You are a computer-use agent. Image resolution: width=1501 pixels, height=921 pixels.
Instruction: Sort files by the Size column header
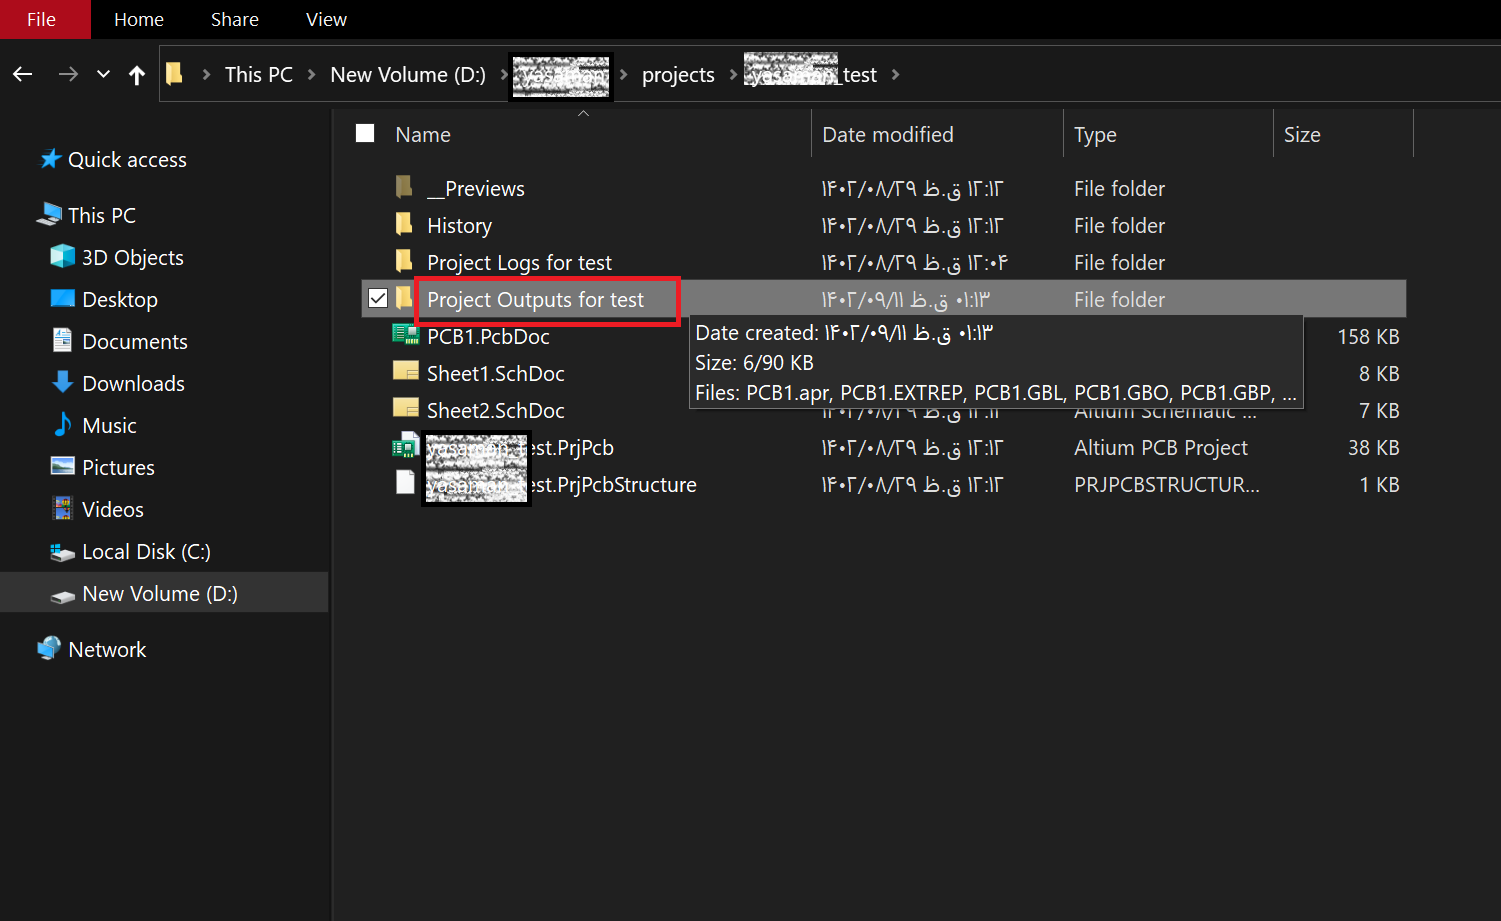point(1301,135)
